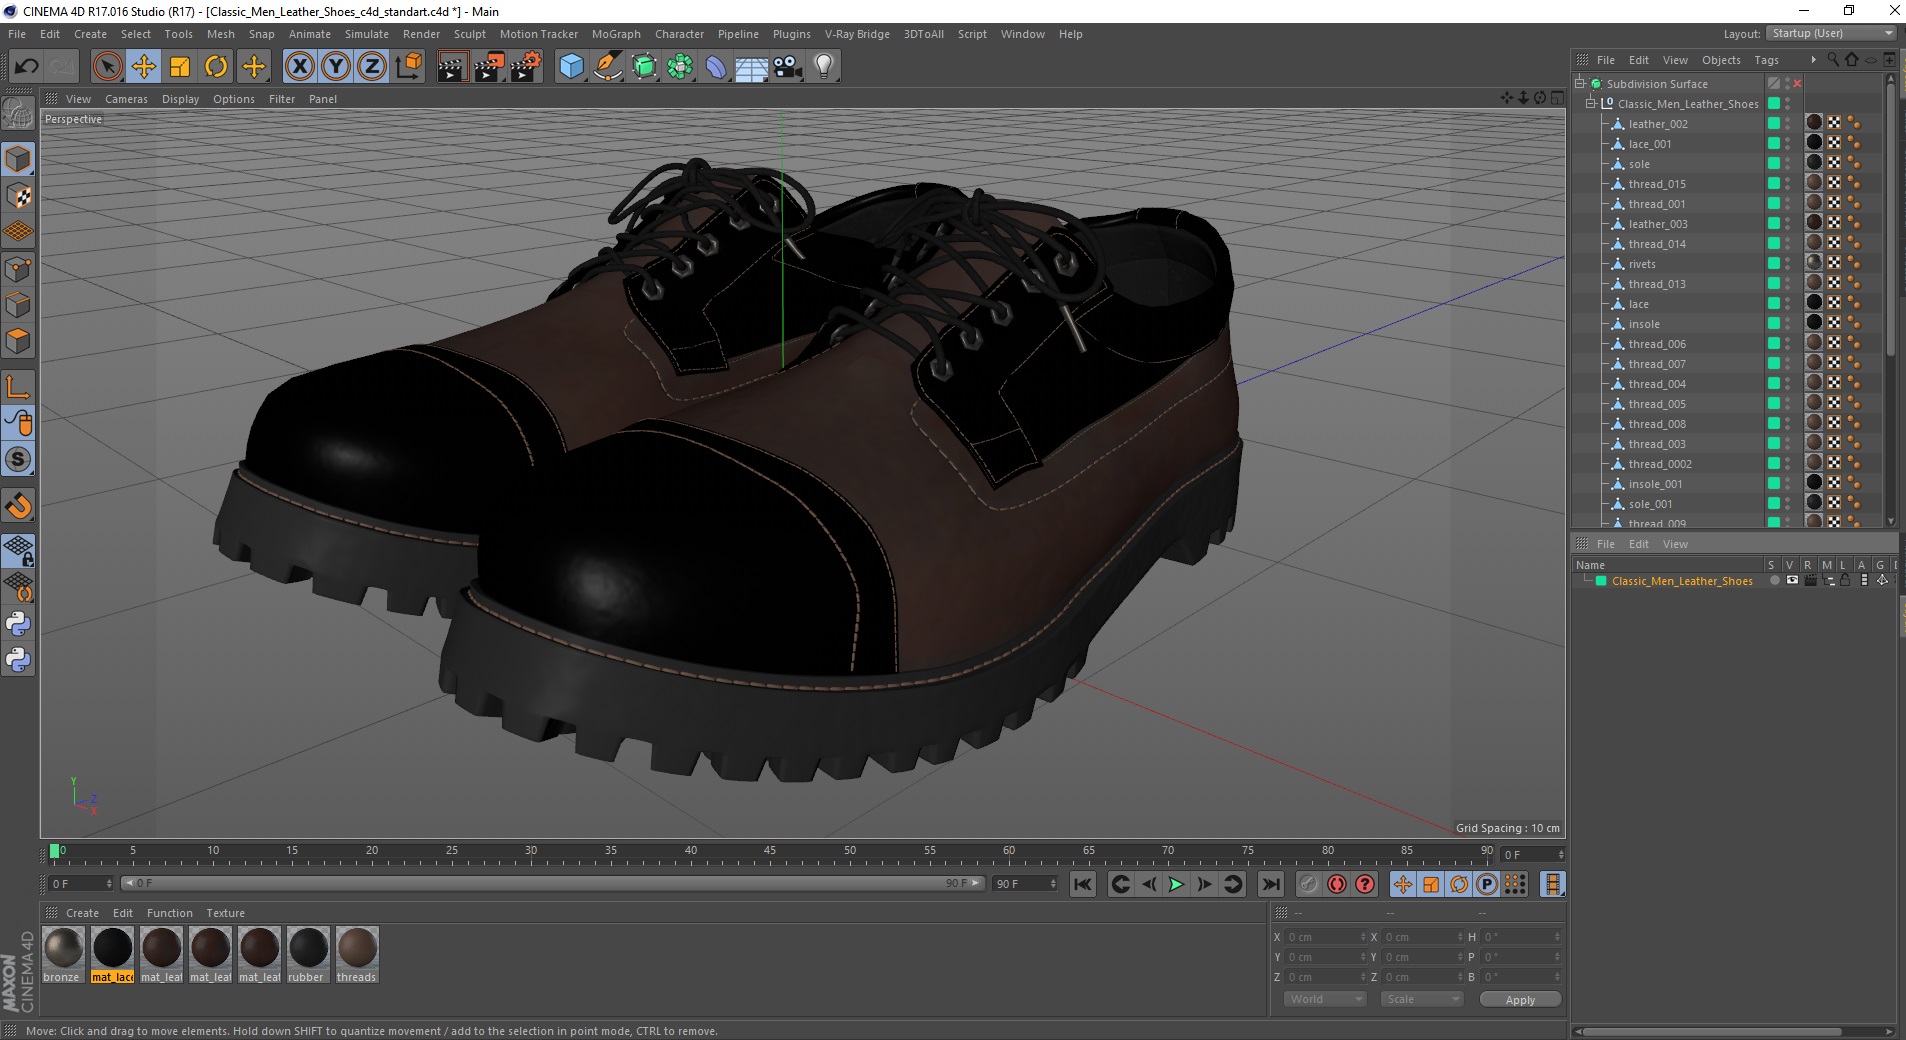Open the spline pen tool
The width and height of the screenshot is (1906, 1040).
[x=607, y=67]
